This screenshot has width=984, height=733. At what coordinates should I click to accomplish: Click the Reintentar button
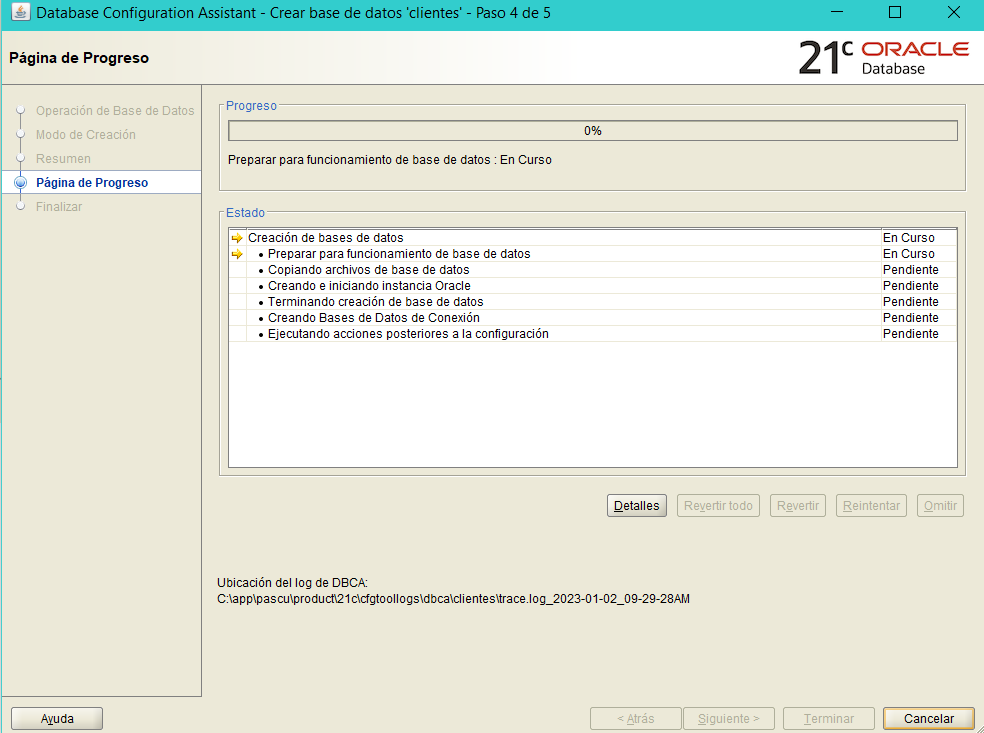pos(871,506)
